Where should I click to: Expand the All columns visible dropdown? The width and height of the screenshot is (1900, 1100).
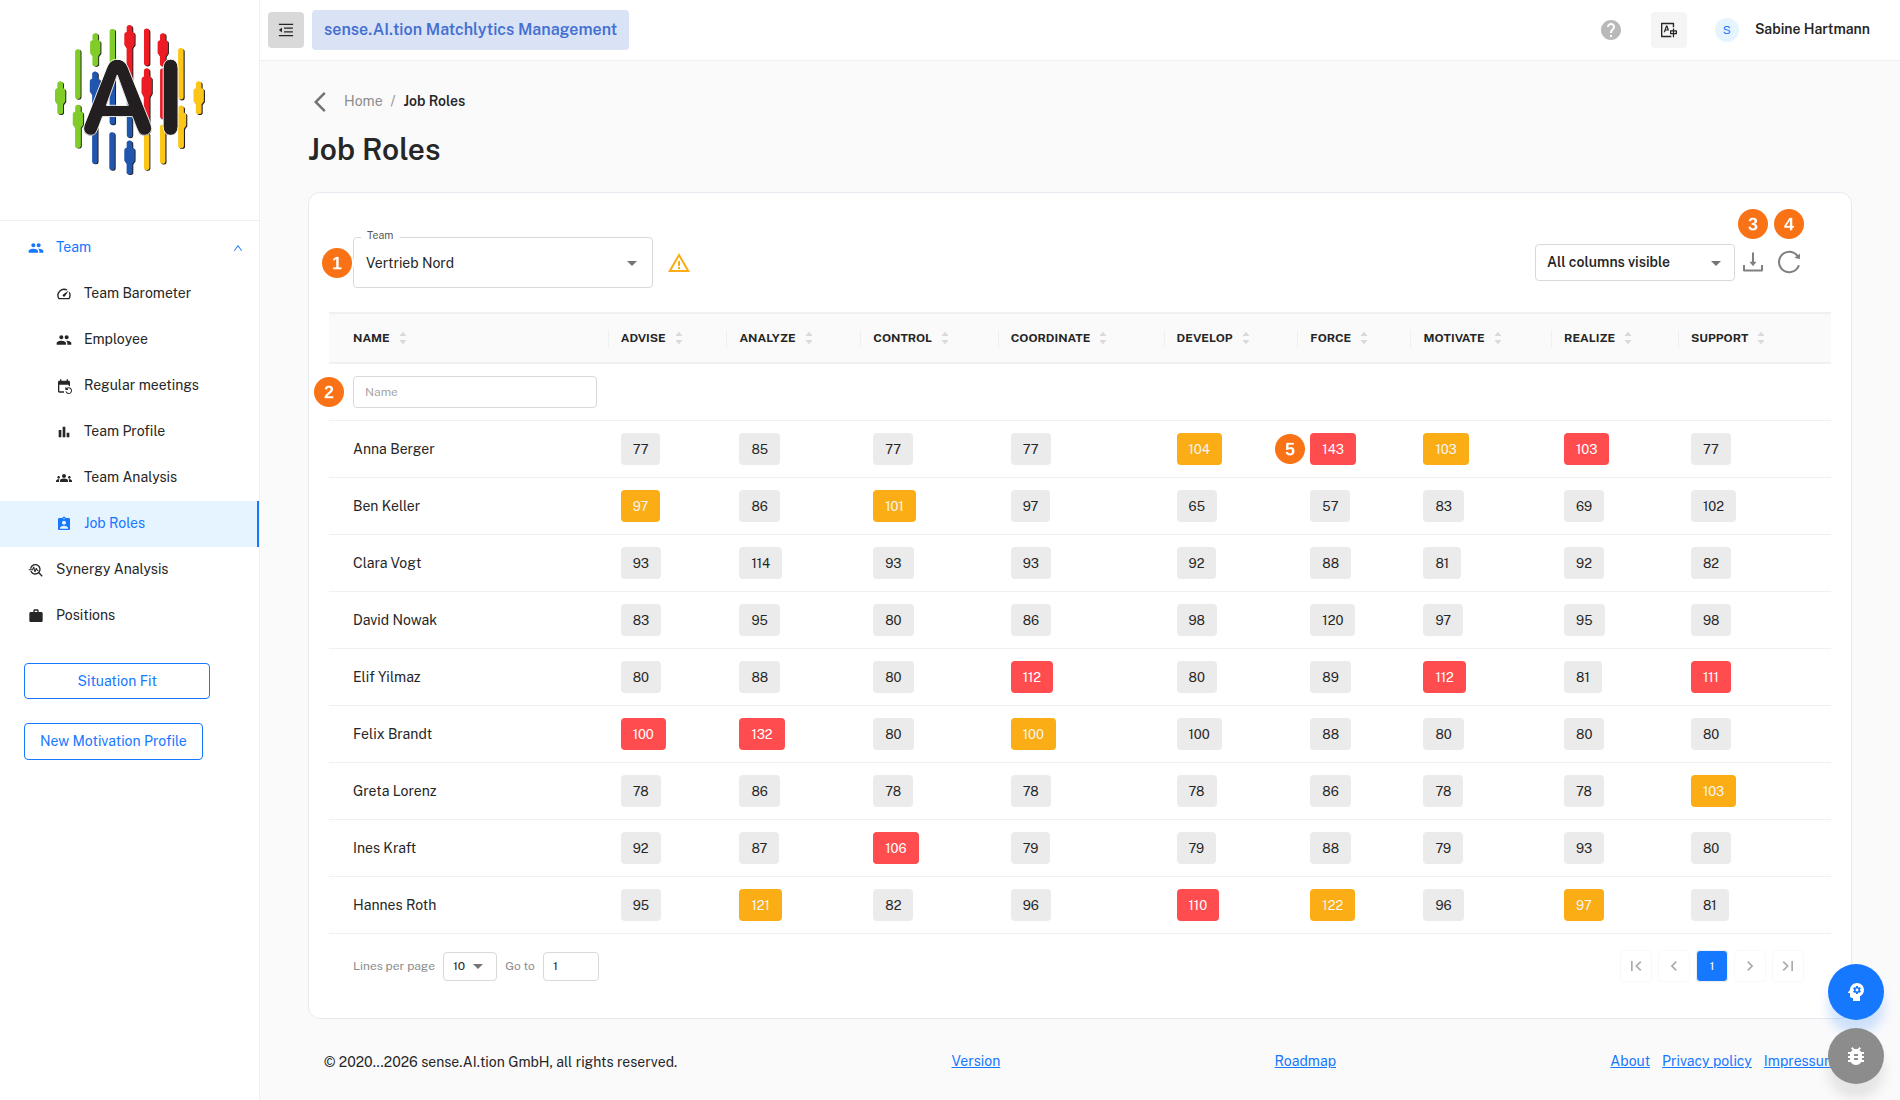click(1634, 262)
